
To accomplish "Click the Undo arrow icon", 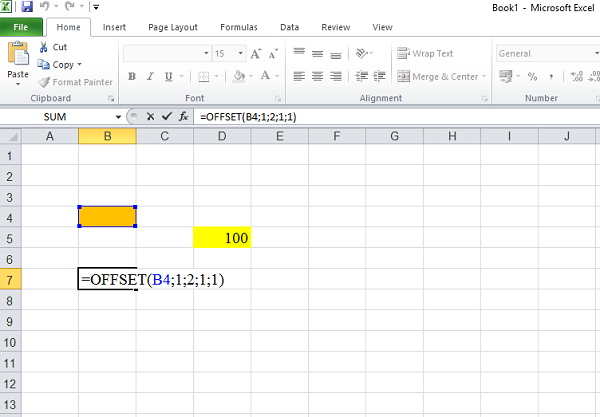I will tap(44, 7).
